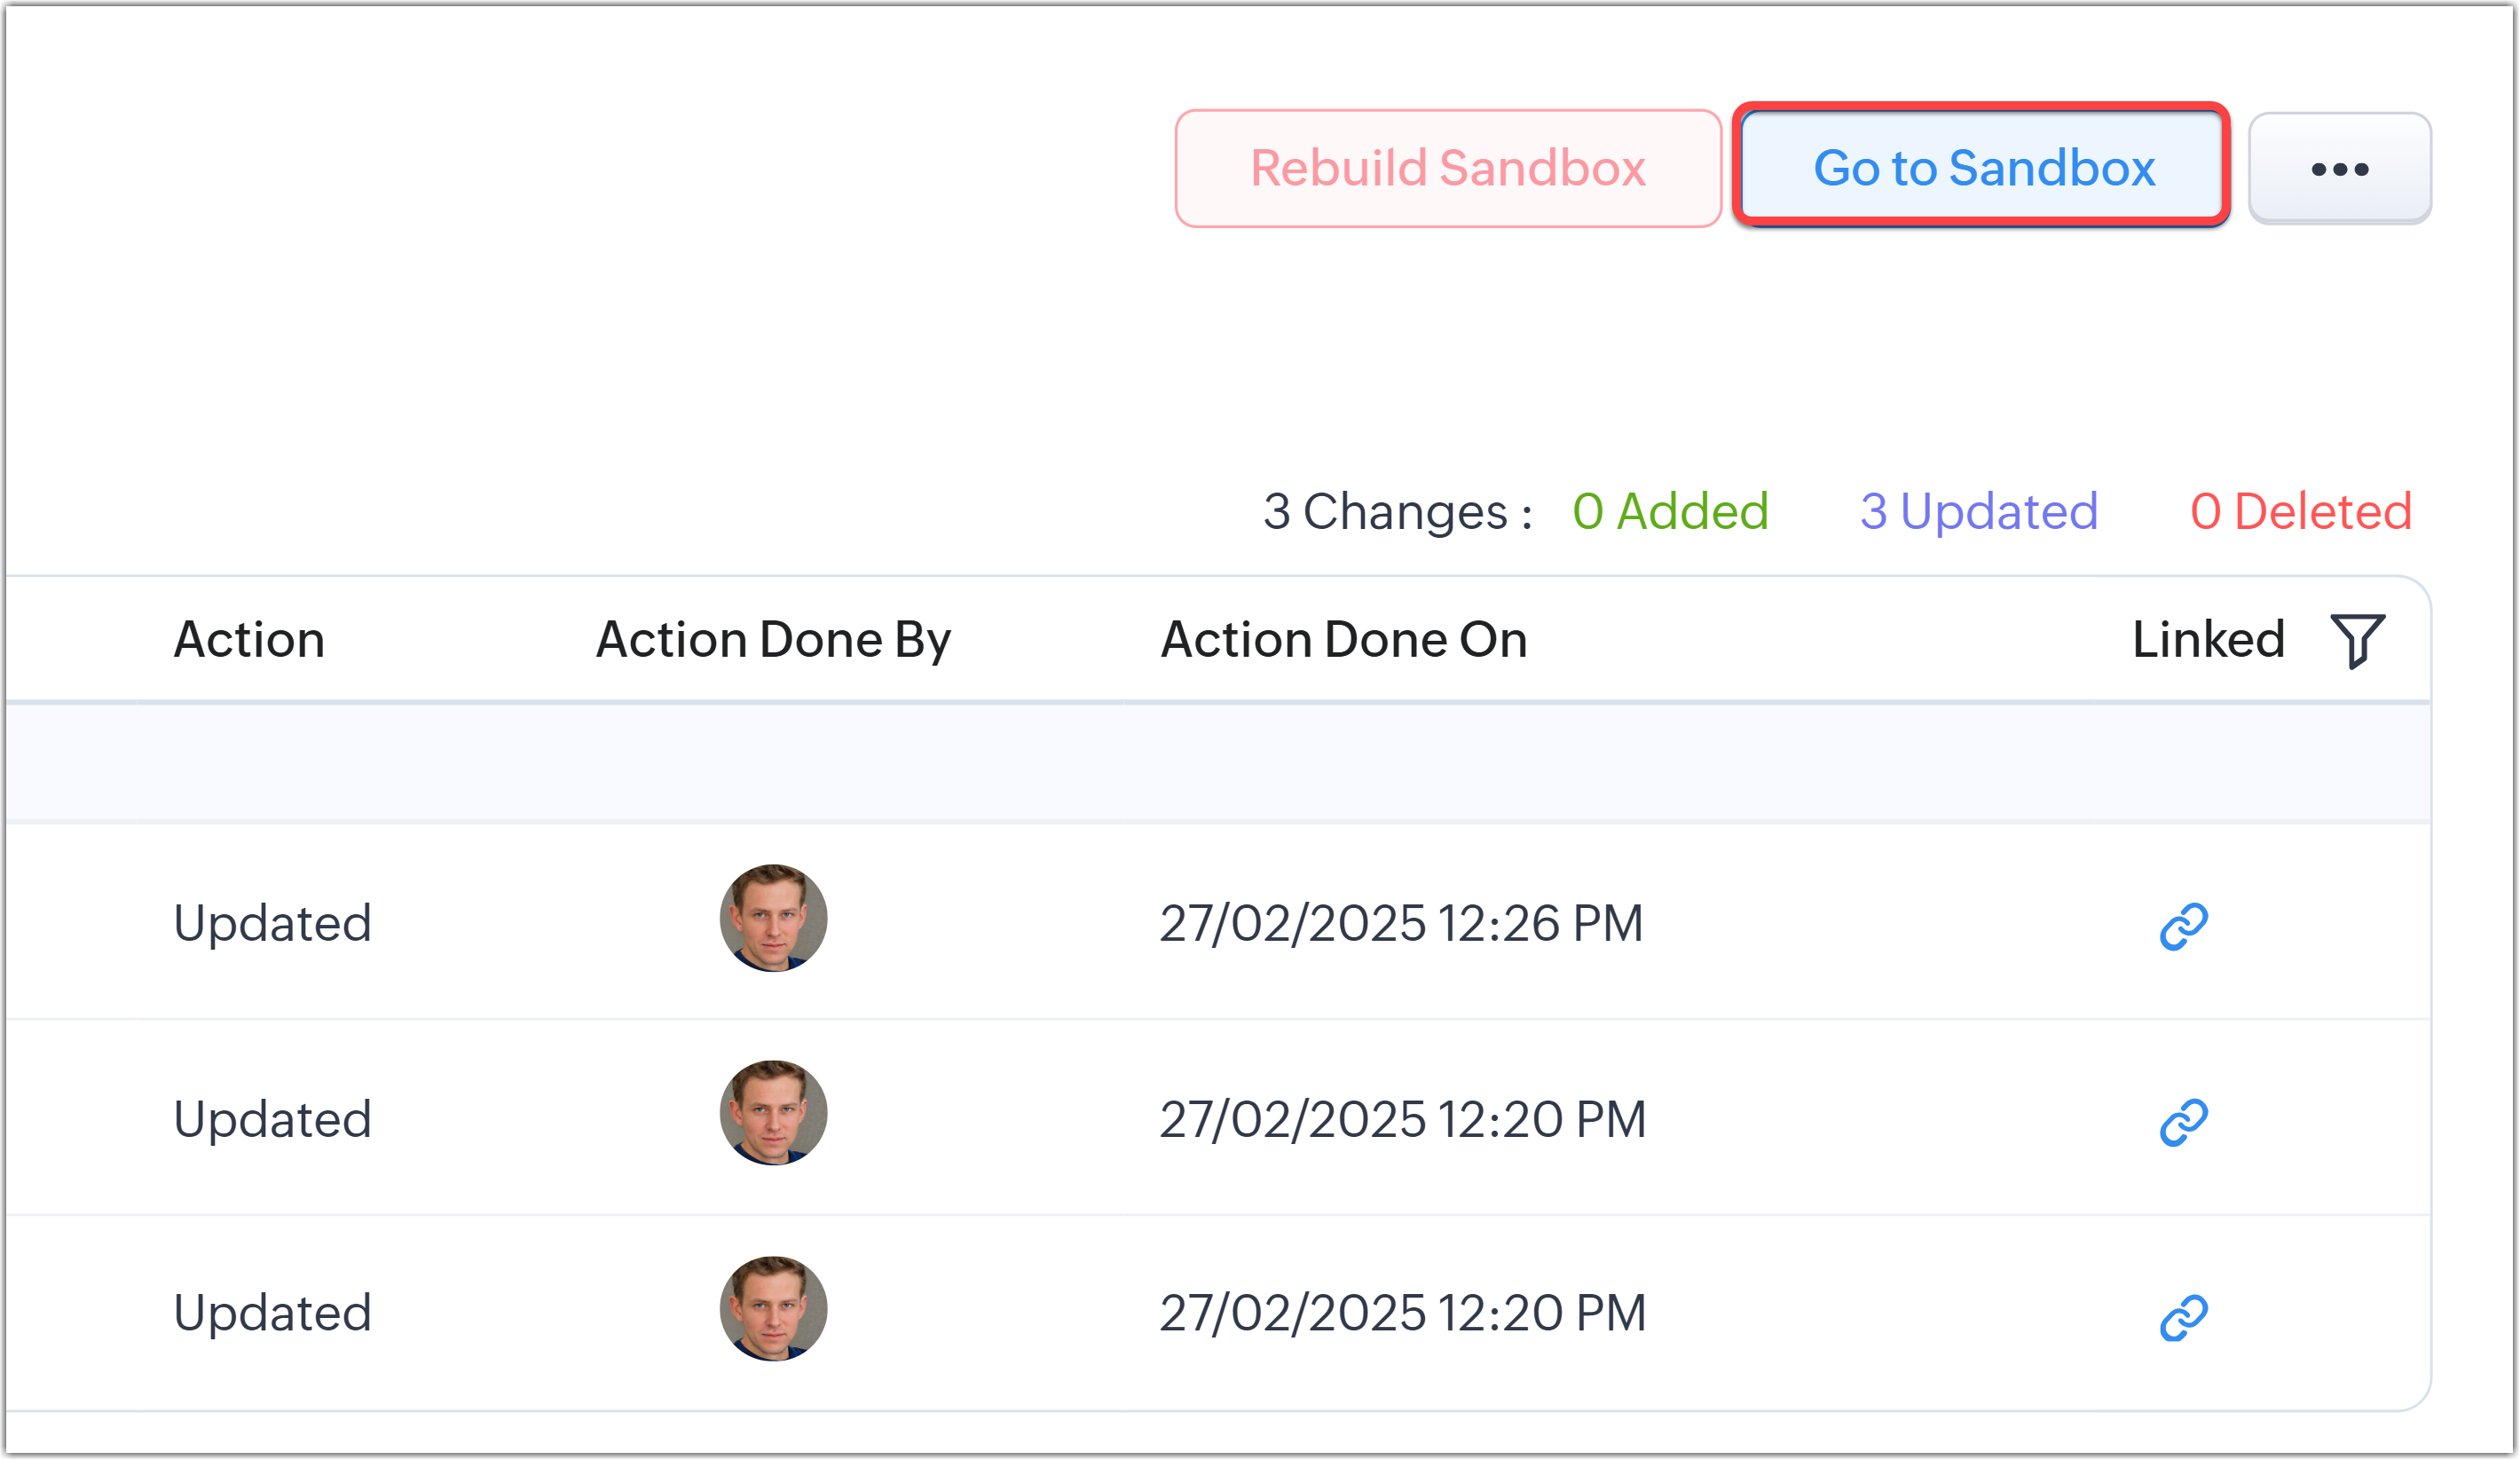Filter by 0 Deleted changes
The width and height of the screenshot is (2520, 1460).
coord(2300,512)
